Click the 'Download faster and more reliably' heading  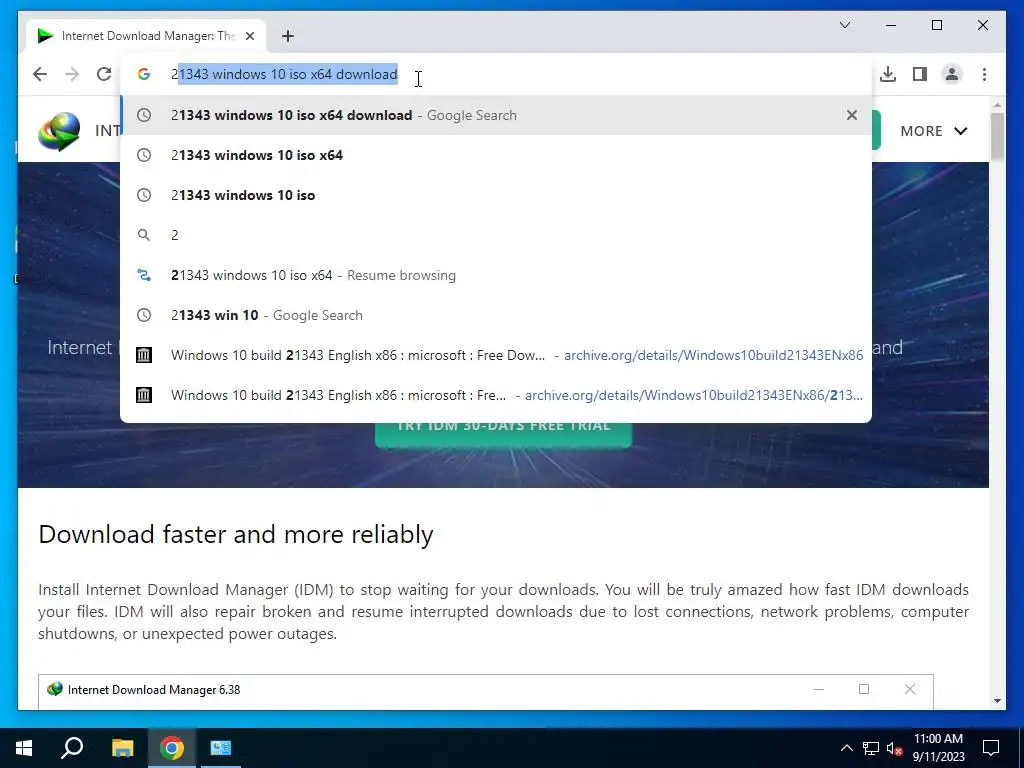coord(236,534)
